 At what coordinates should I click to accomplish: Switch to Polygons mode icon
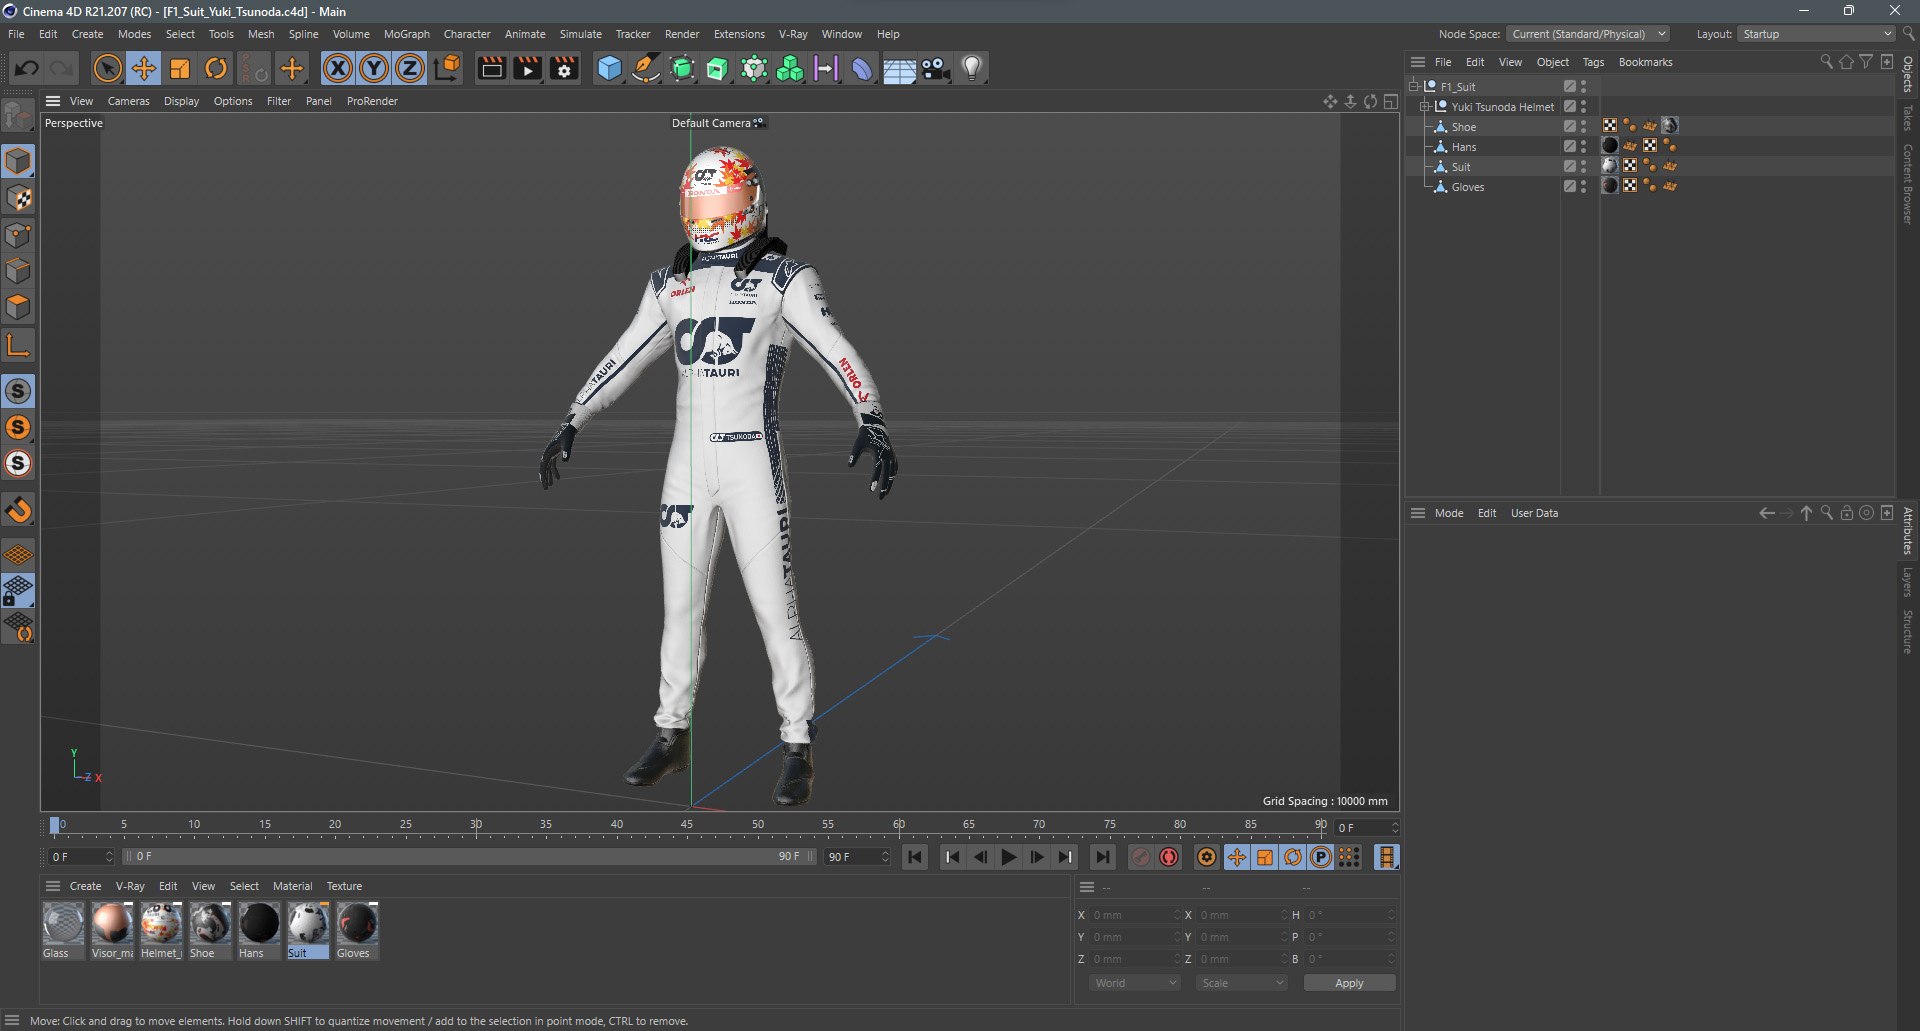18,307
